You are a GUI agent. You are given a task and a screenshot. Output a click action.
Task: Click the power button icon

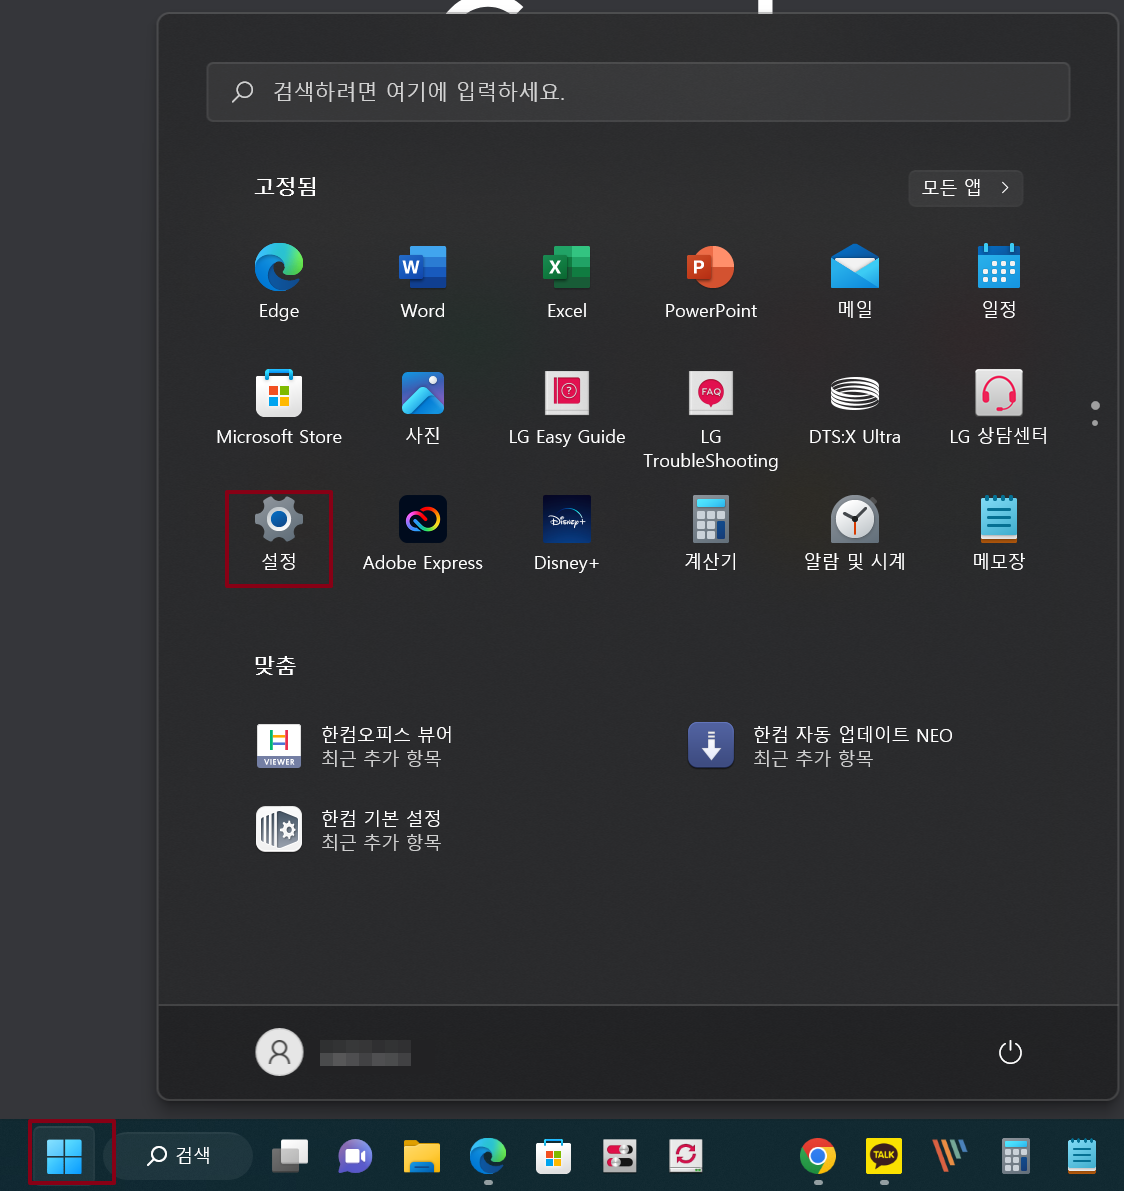point(1009,1052)
